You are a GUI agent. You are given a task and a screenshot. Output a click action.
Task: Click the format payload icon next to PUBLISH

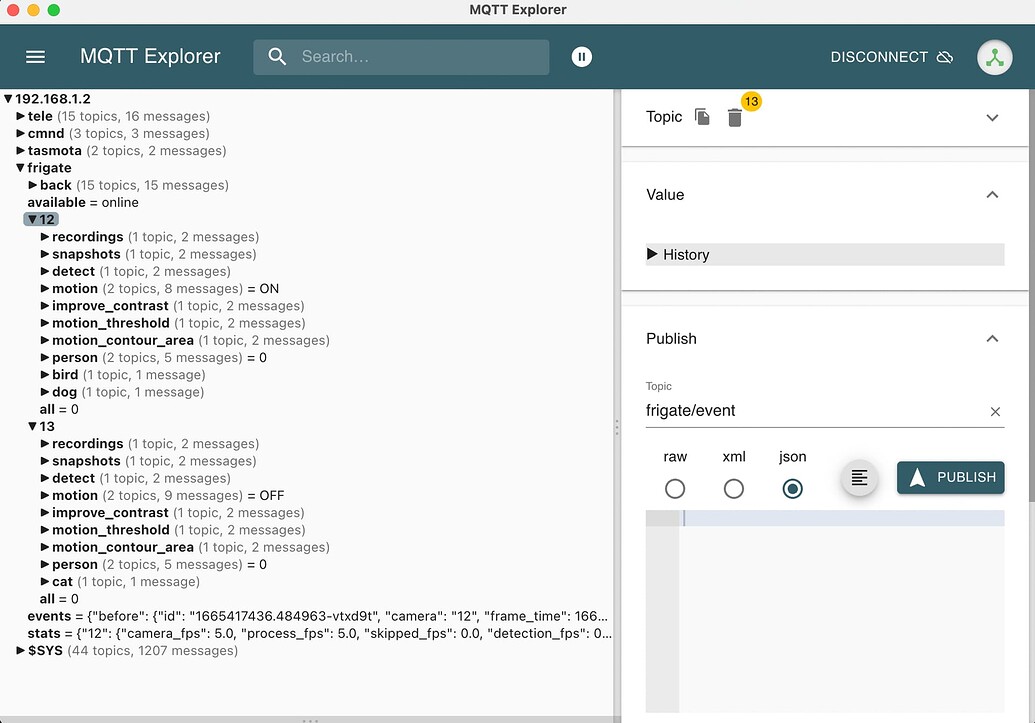tap(859, 478)
